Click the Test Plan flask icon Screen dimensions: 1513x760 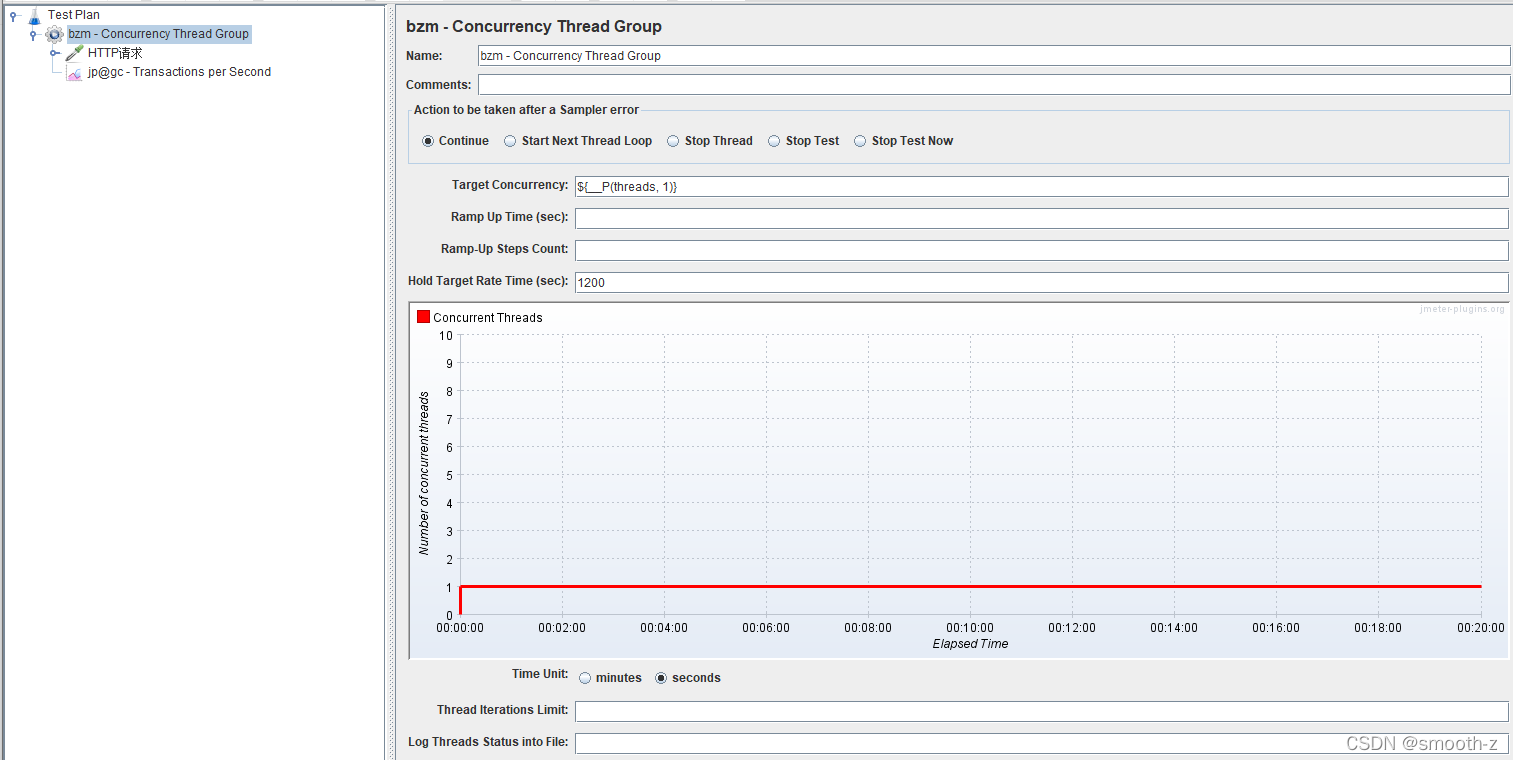(34, 15)
